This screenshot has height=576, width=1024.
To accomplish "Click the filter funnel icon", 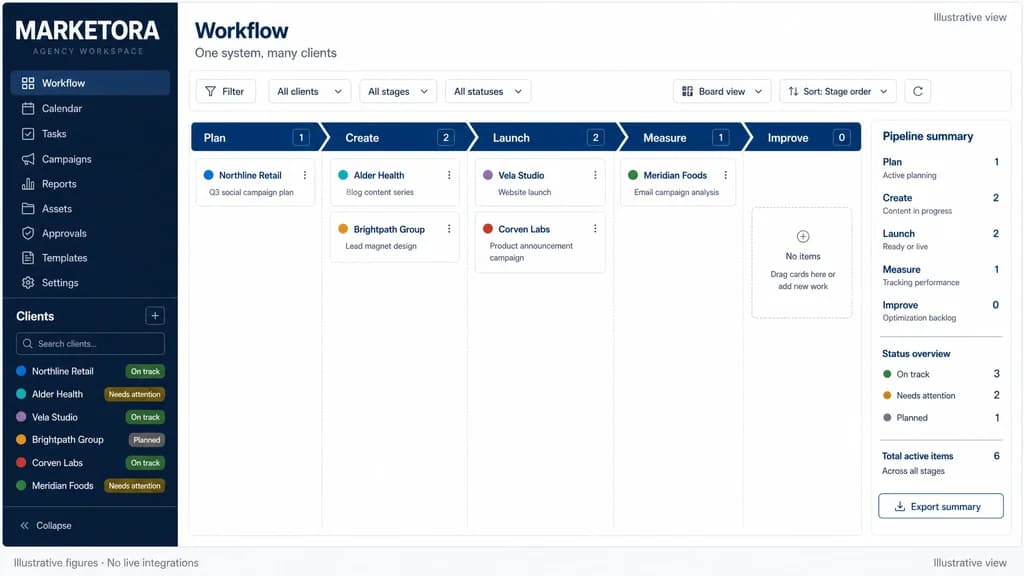I will pyautogui.click(x=210, y=91).
